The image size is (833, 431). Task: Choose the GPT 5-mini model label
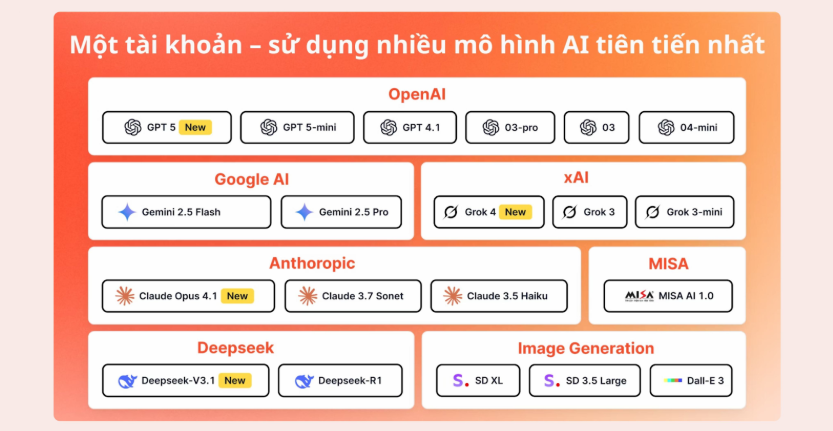pos(309,128)
